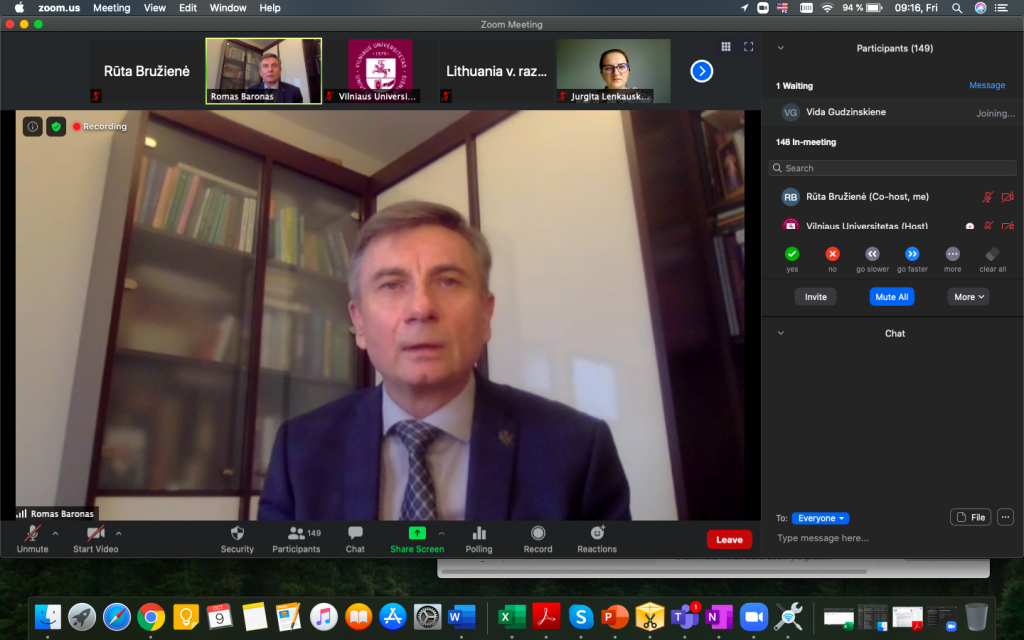
Task: Open the Everyone recipient dropdown
Action: click(820, 518)
